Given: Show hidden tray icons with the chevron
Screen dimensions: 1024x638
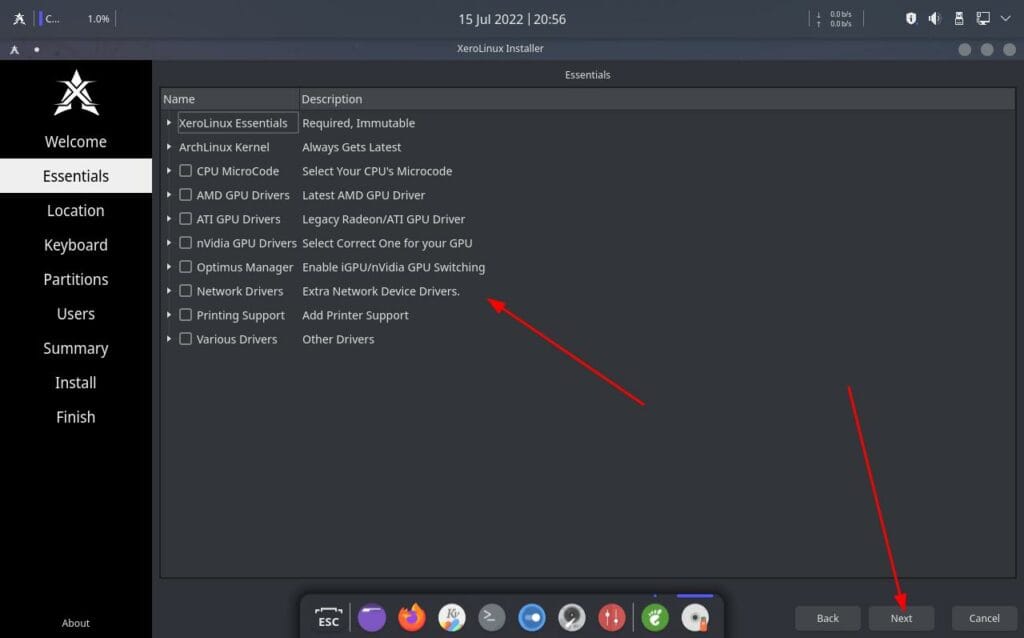Looking at the screenshot, I should pos(1006,18).
